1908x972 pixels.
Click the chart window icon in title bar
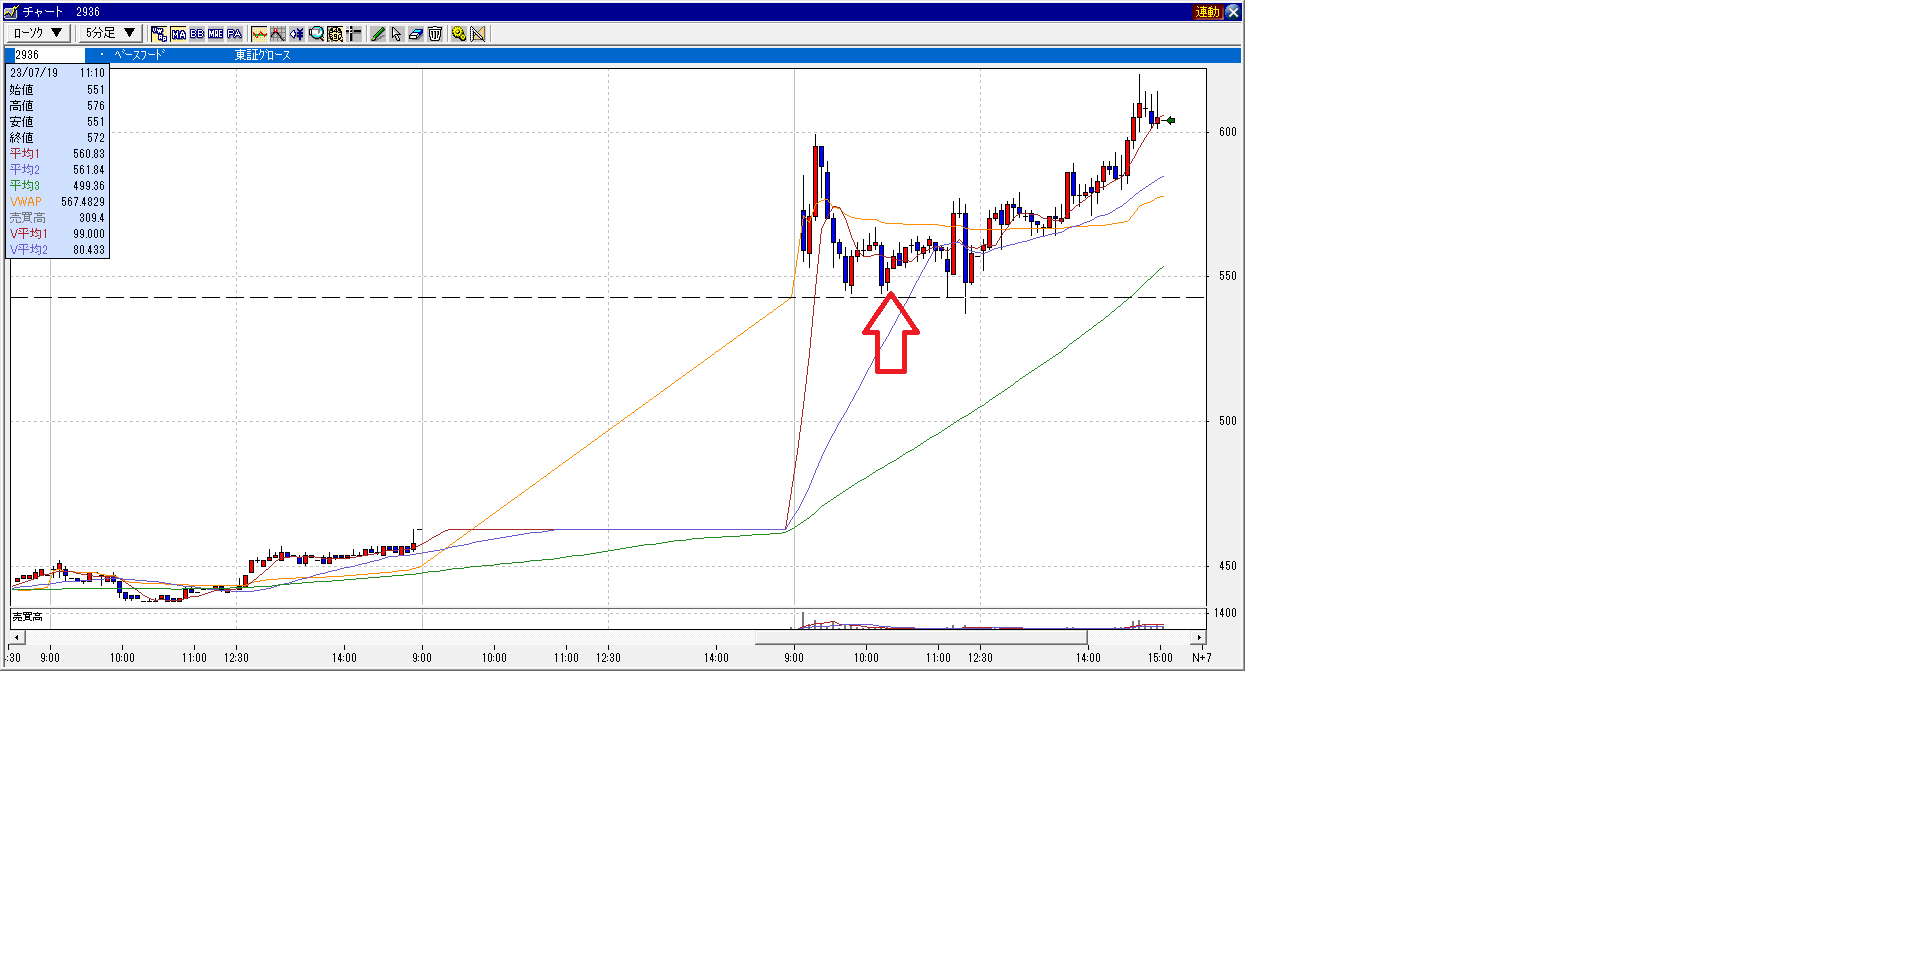[10, 12]
